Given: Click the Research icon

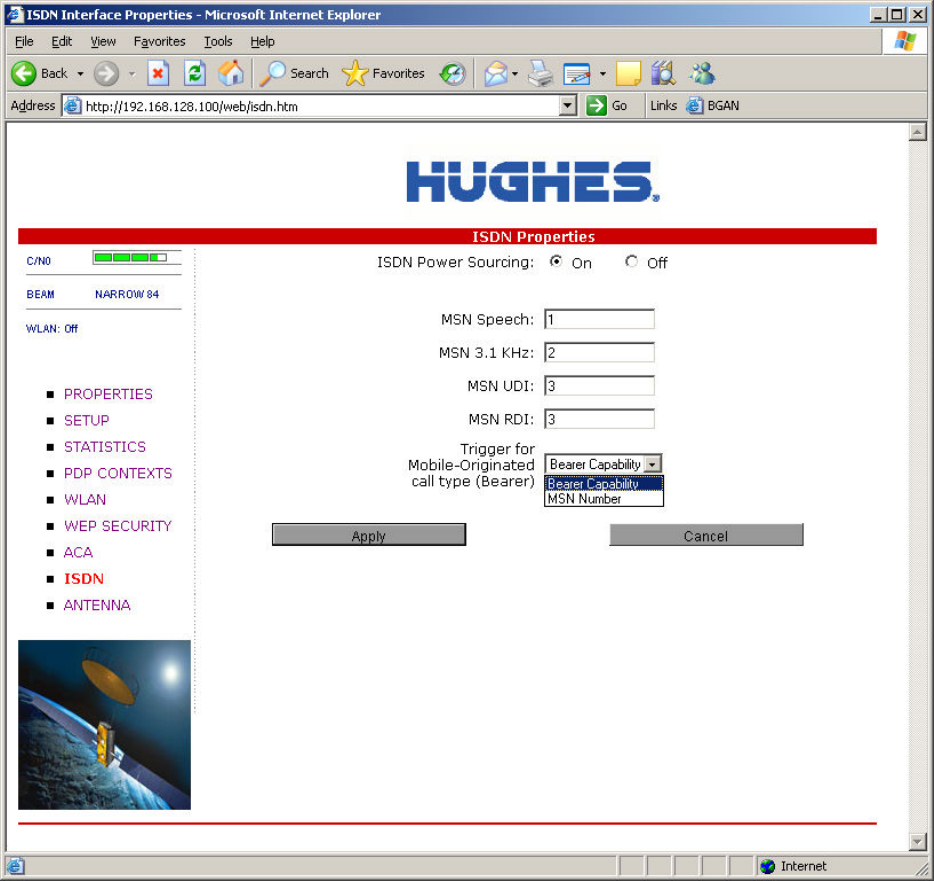Looking at the screenshot, I should [663, 74].
